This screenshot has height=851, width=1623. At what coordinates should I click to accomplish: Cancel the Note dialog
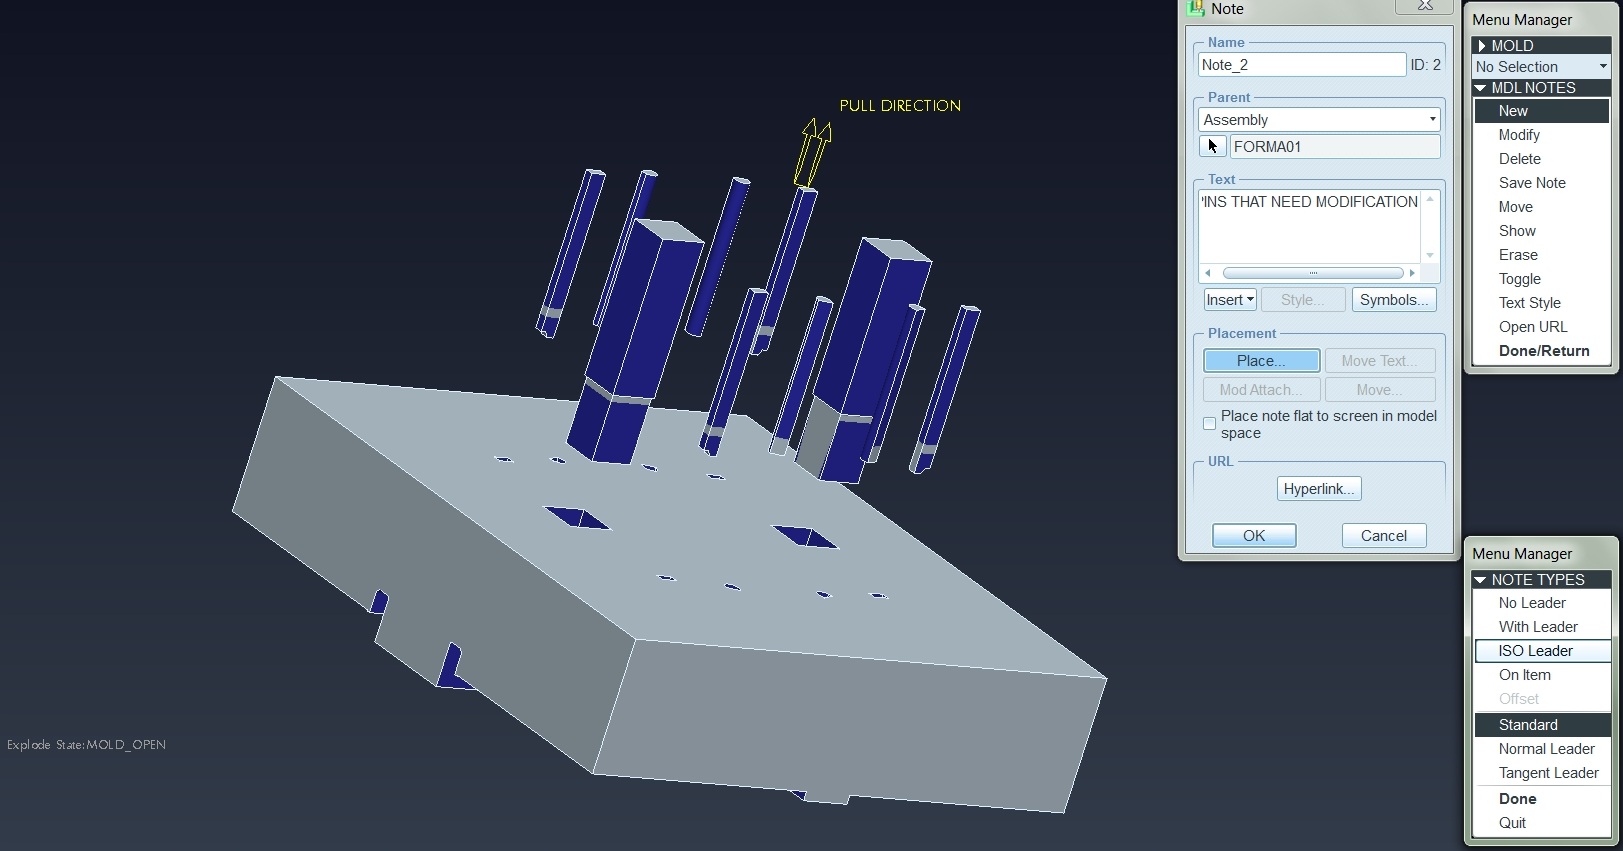tap(1384, 536)
